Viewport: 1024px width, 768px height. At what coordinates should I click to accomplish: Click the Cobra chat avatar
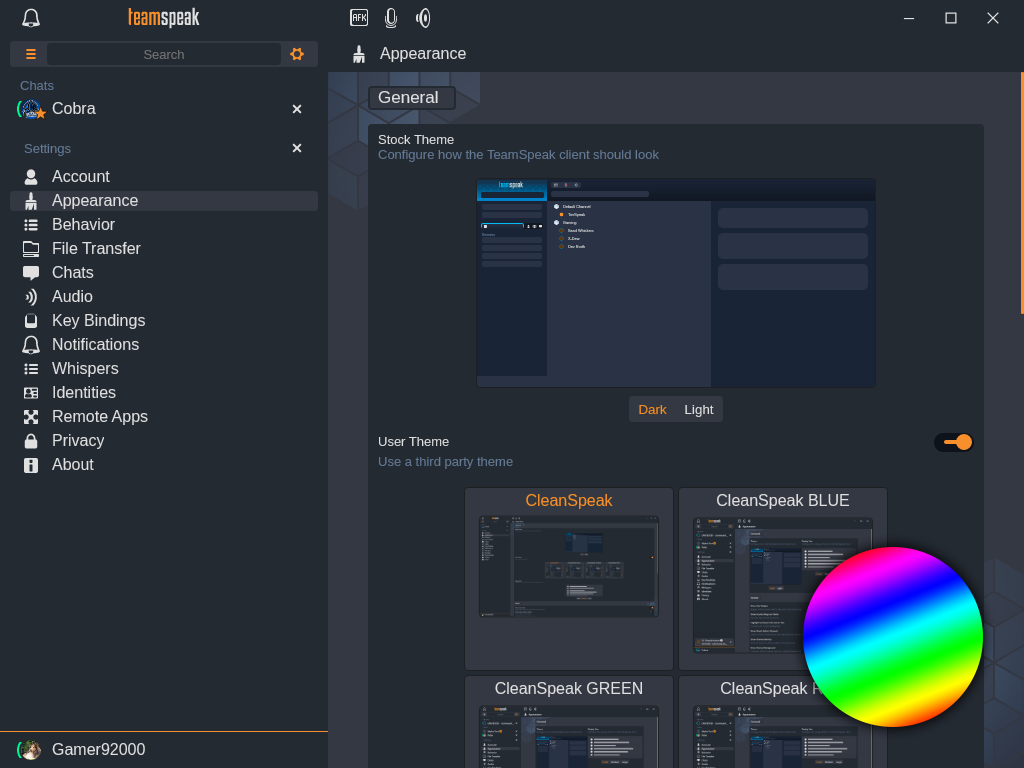(x=31, y=109)
